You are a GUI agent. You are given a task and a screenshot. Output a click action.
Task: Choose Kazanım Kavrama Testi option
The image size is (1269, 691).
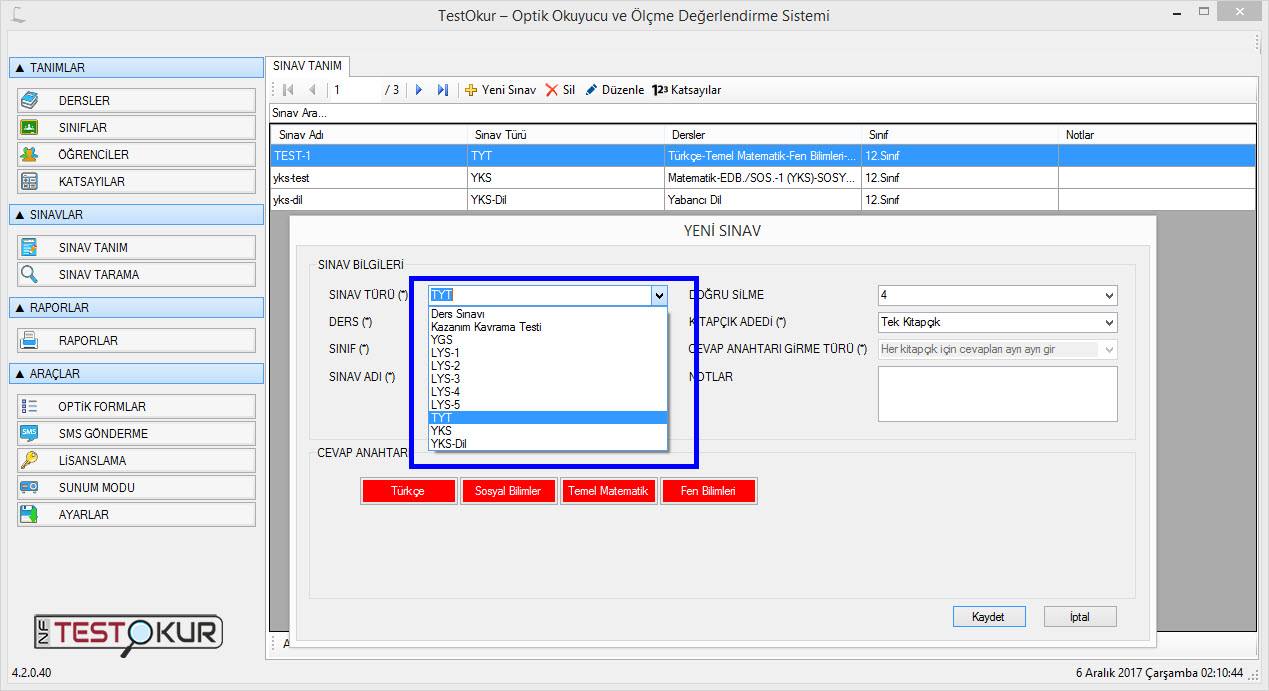pos(548,327)
